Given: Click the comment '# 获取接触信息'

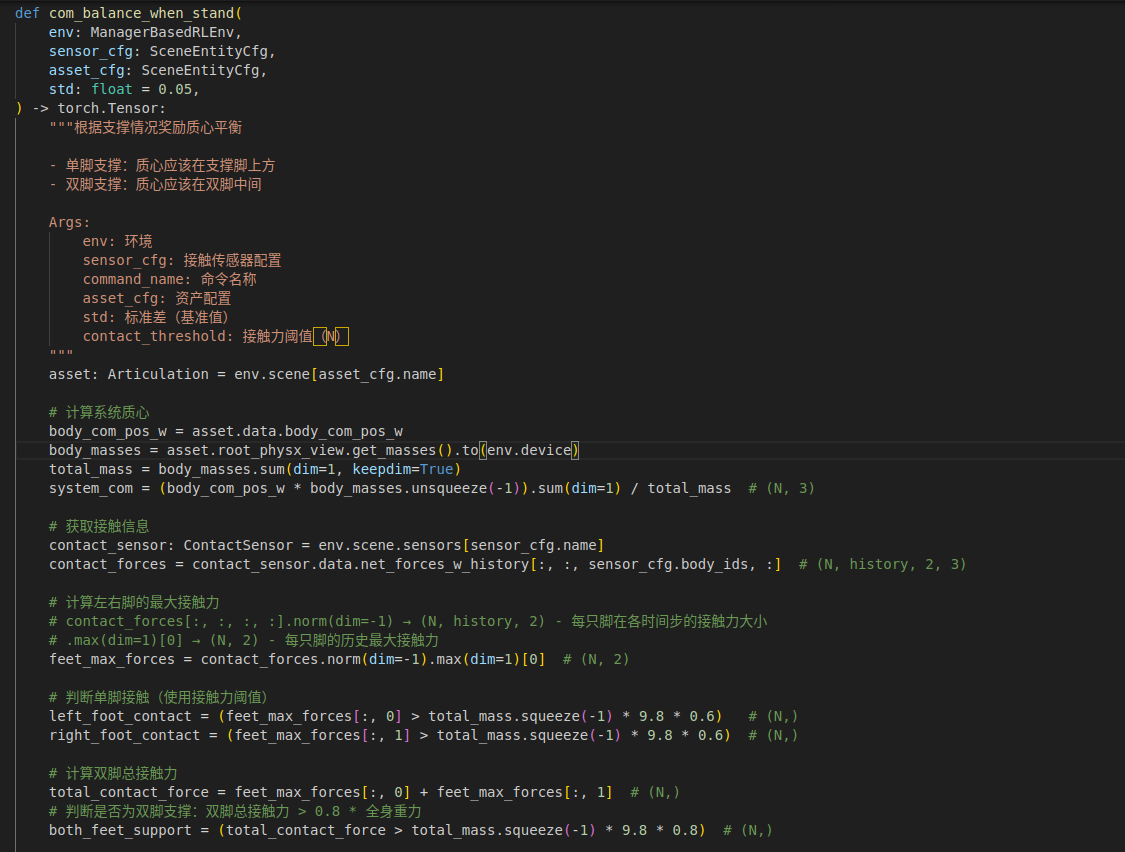Looking at the screenshot, I should pyautogui.click(x=99, y=526).
